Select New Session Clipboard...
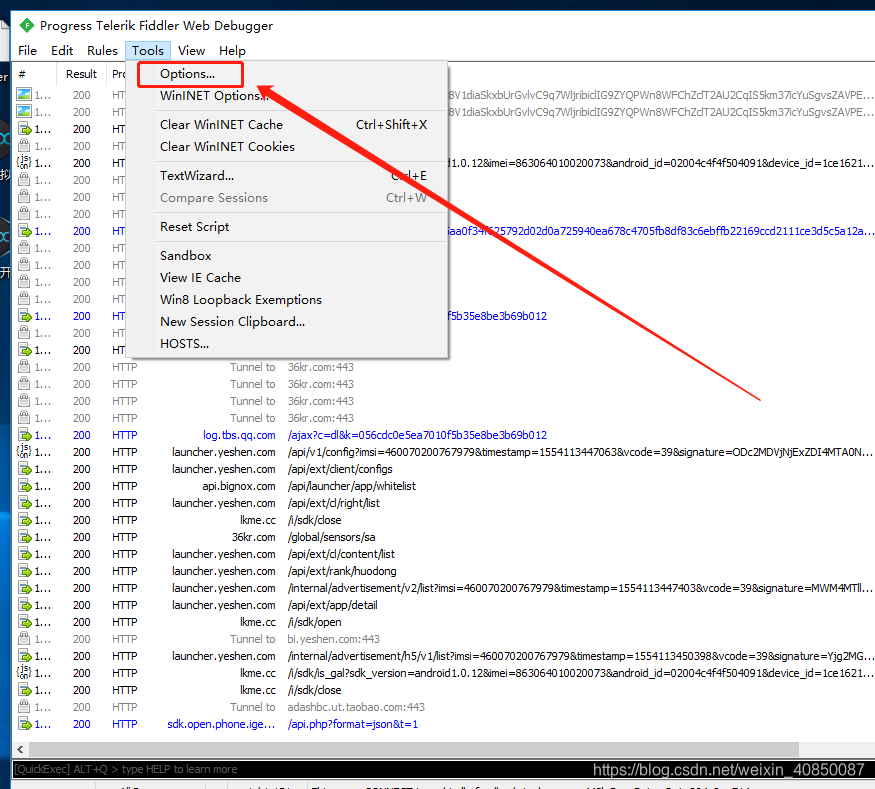This screenshot has width=875, height=789. (x=287, y=322)
